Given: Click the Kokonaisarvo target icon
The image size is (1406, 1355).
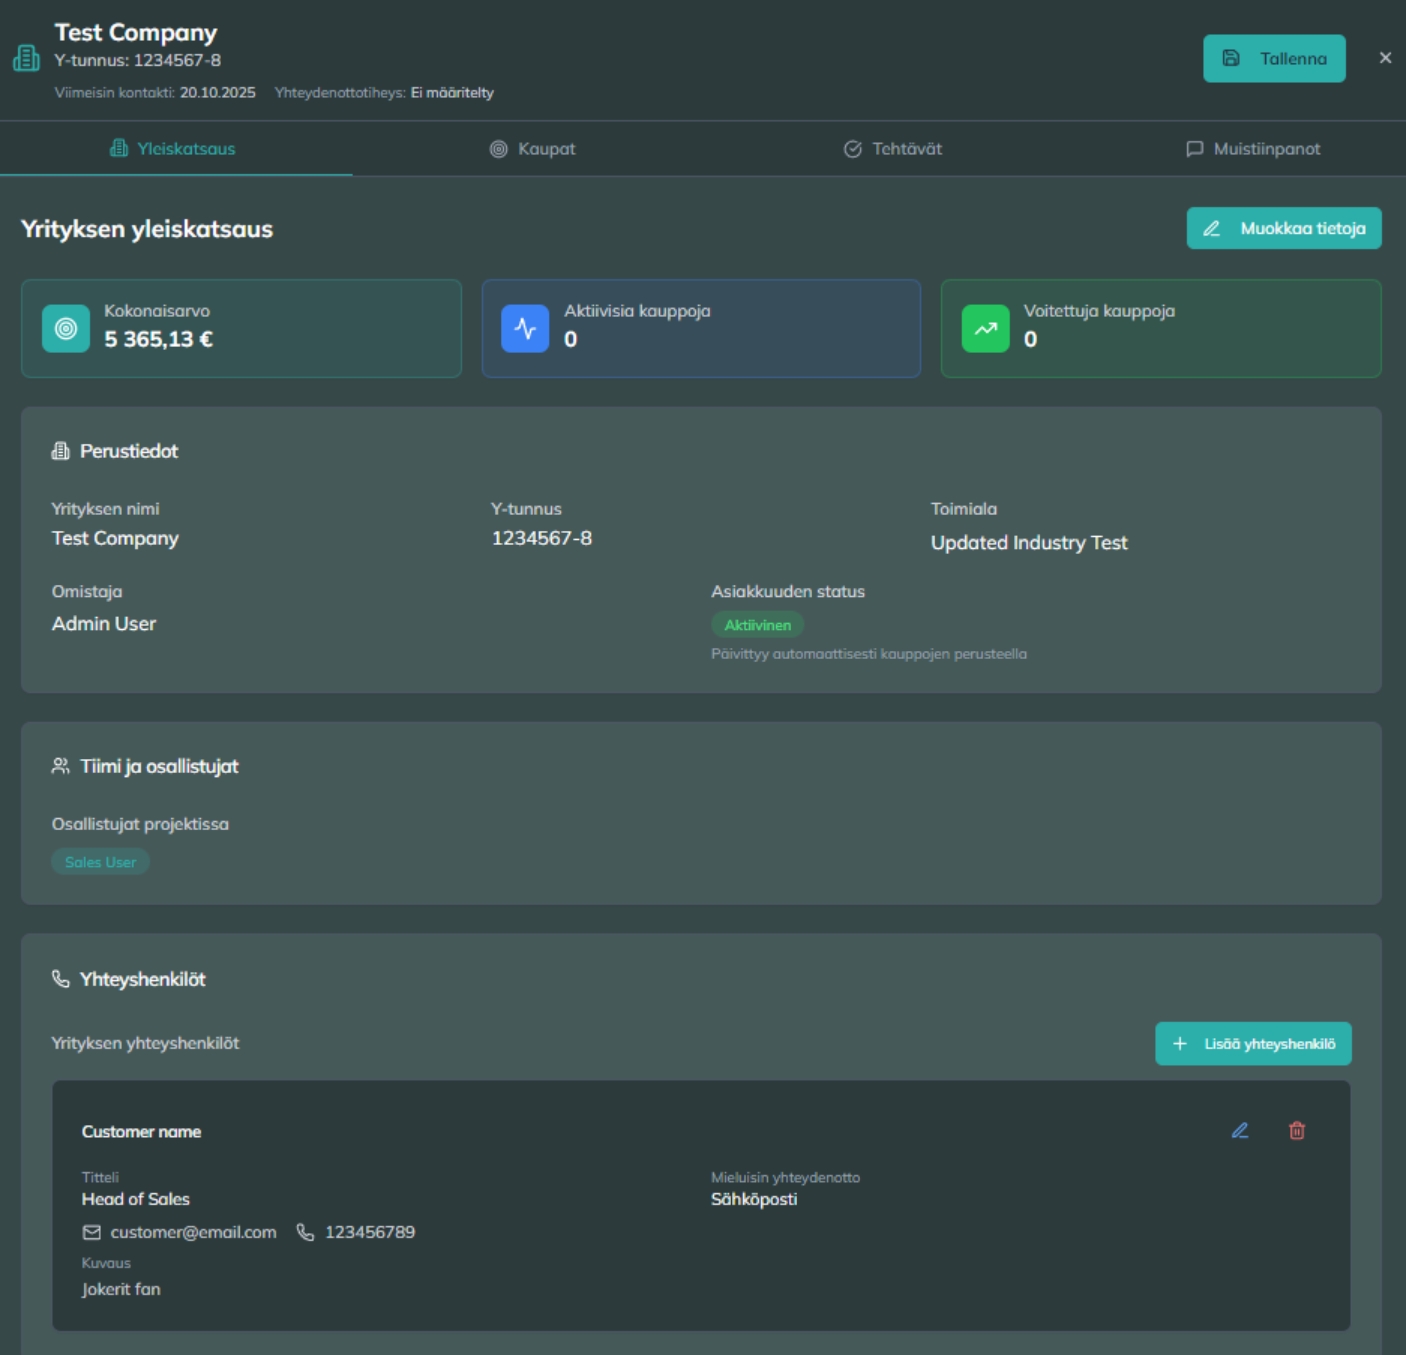Looking at the screenshot, I should (66, 329).
